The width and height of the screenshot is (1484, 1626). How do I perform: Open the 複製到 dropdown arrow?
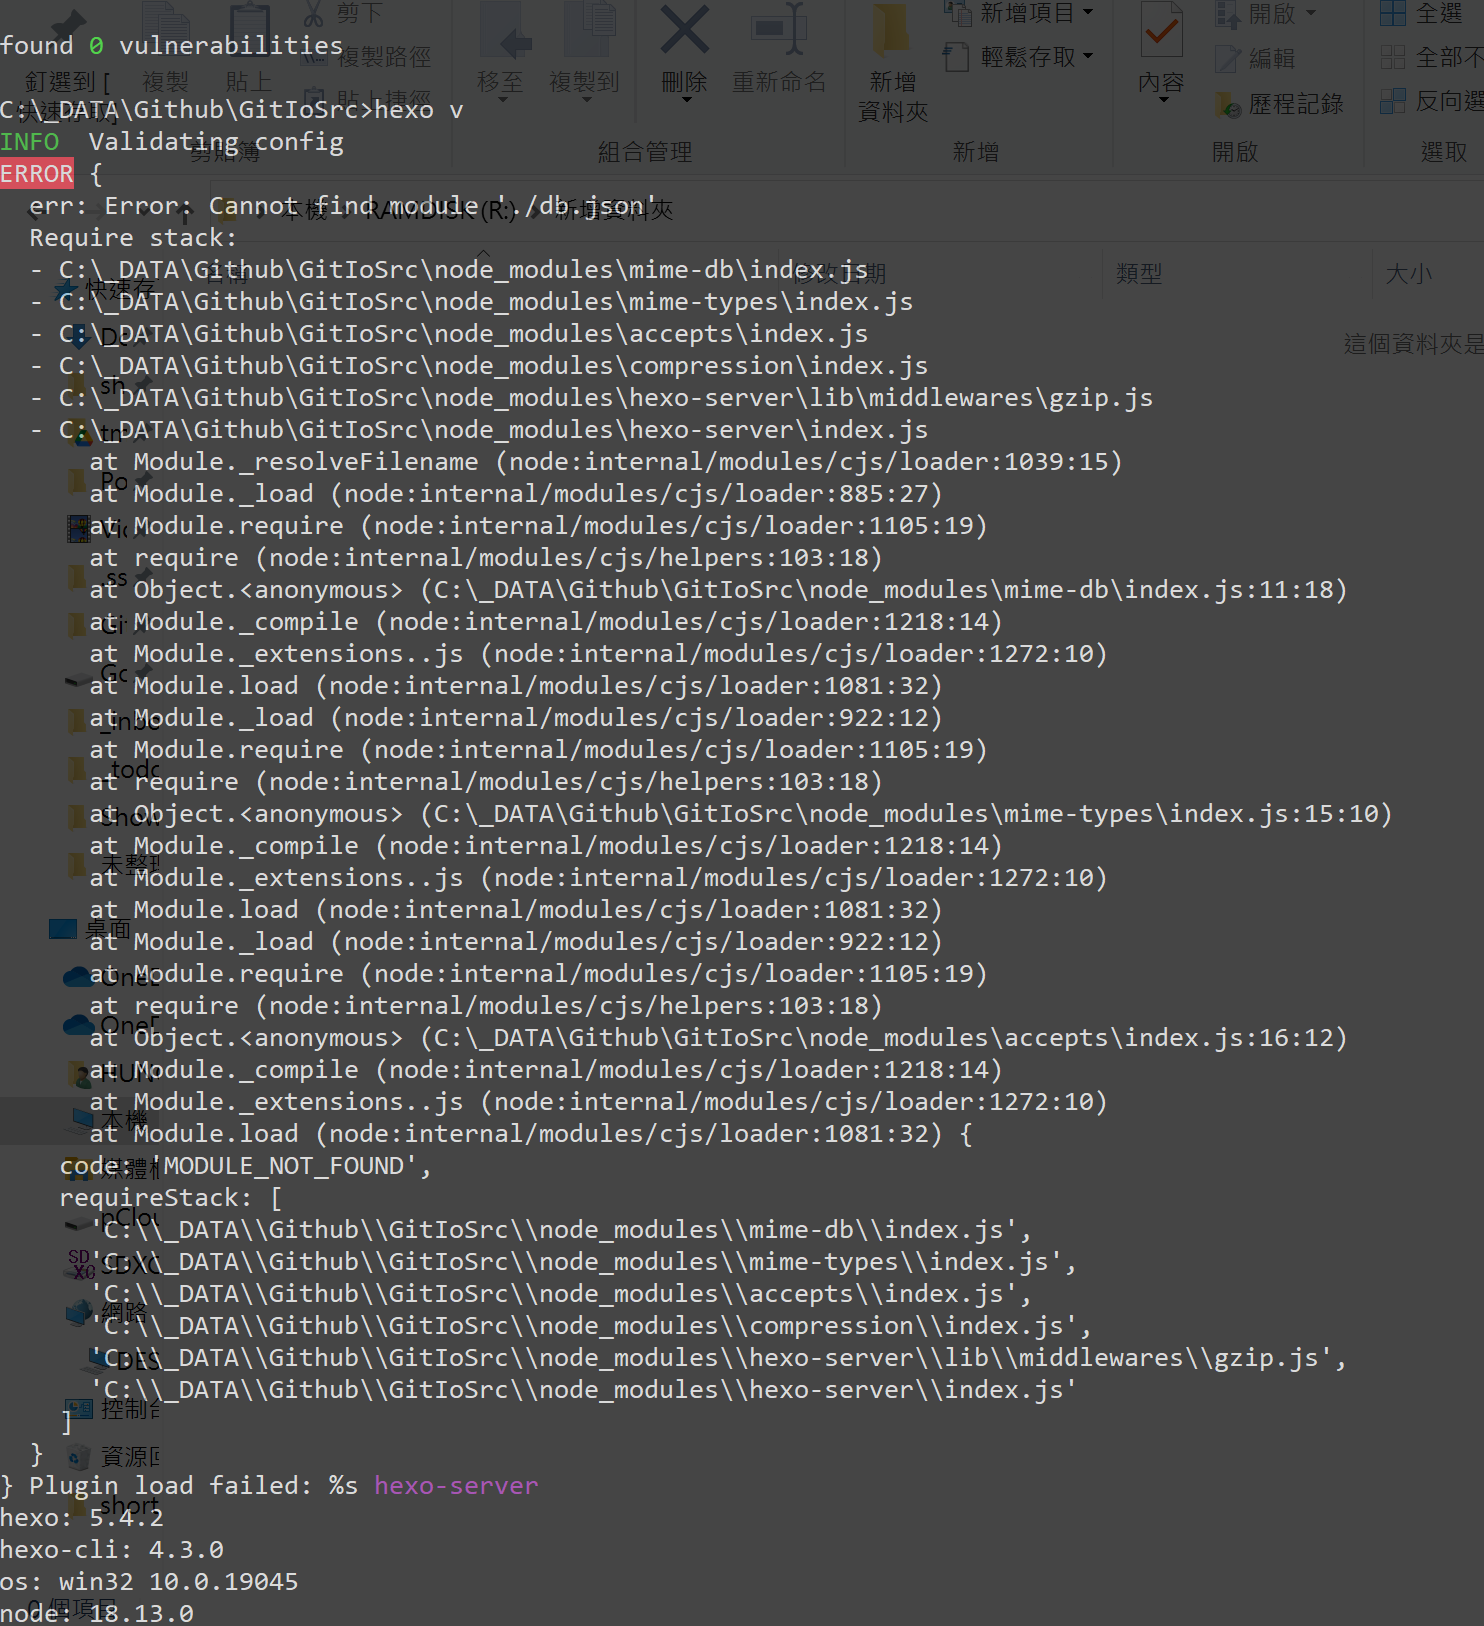[x=588, y=100]
